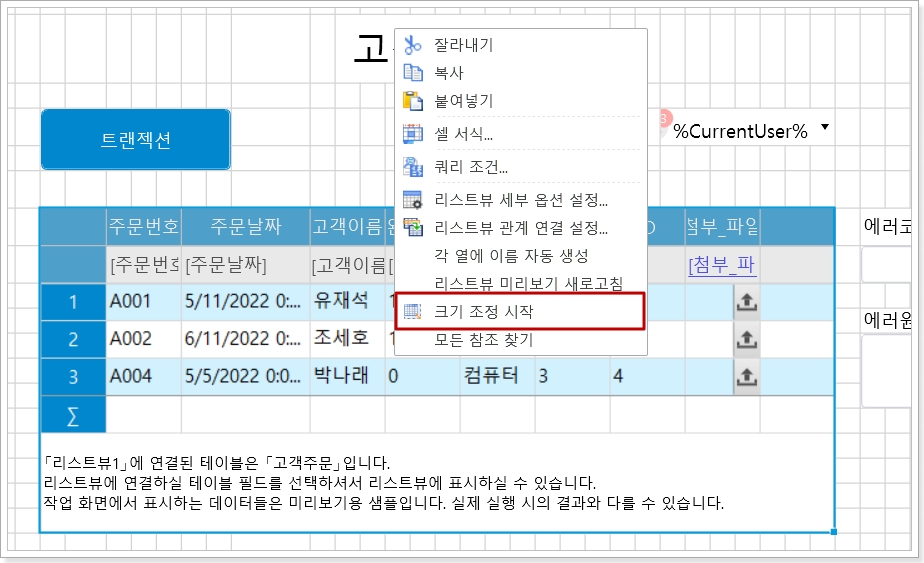Click the ListView detail options icon
The width and height of the screenshot is (924, 563).
coord(413,200)
